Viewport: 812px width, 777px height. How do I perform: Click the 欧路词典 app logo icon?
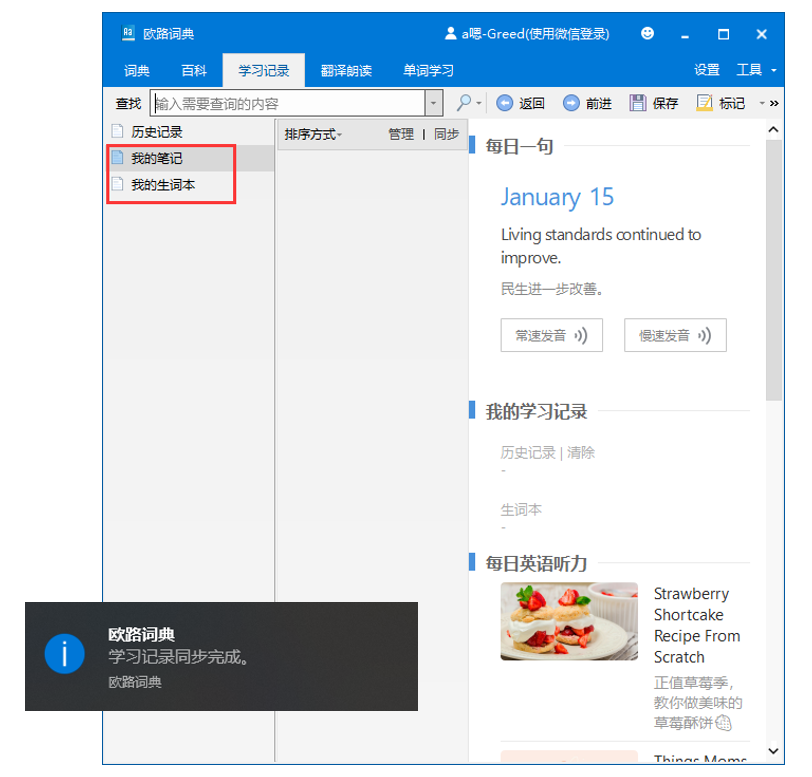pos(128,33)
